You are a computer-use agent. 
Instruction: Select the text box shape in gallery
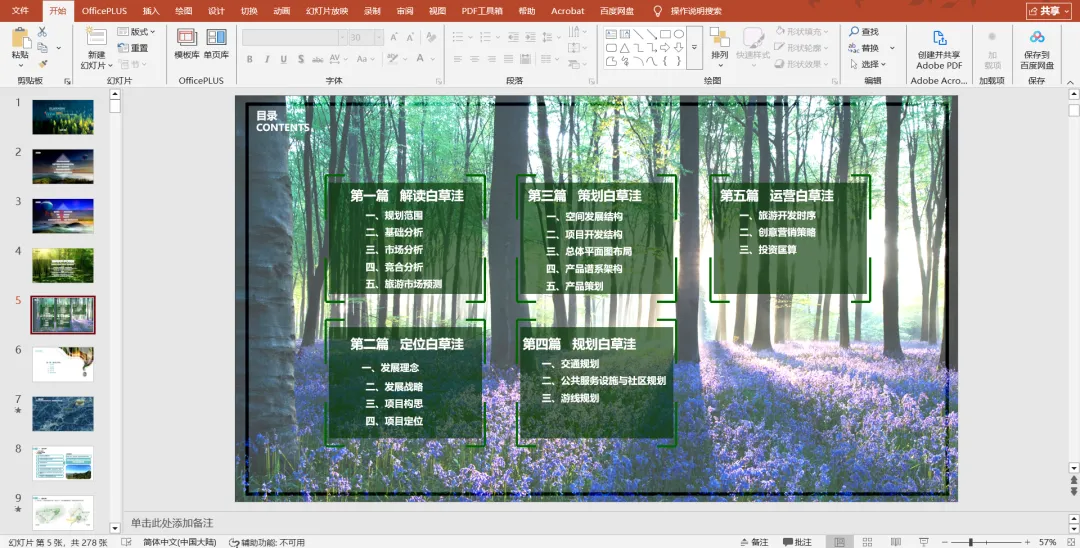(x=611, y=34)
